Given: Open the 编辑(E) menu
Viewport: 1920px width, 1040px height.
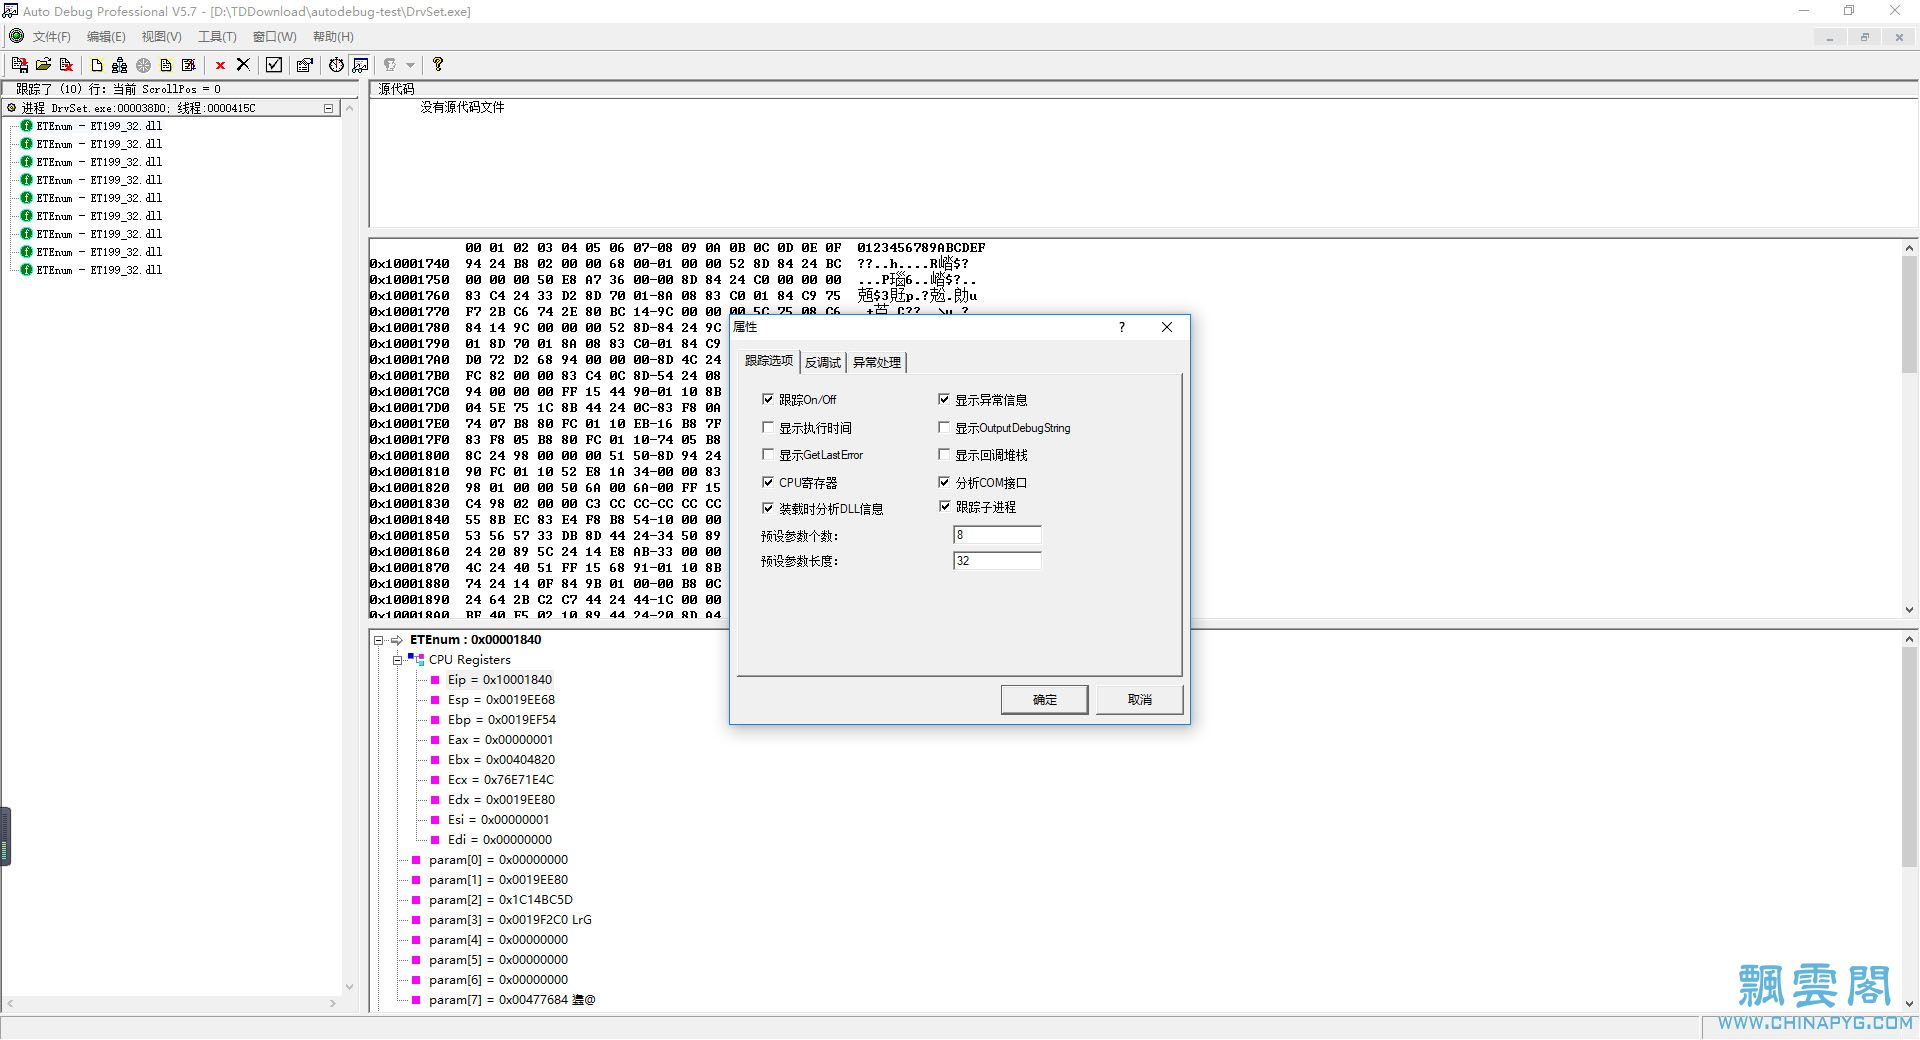Looking at the screenshot, I should tap(106, 37).
